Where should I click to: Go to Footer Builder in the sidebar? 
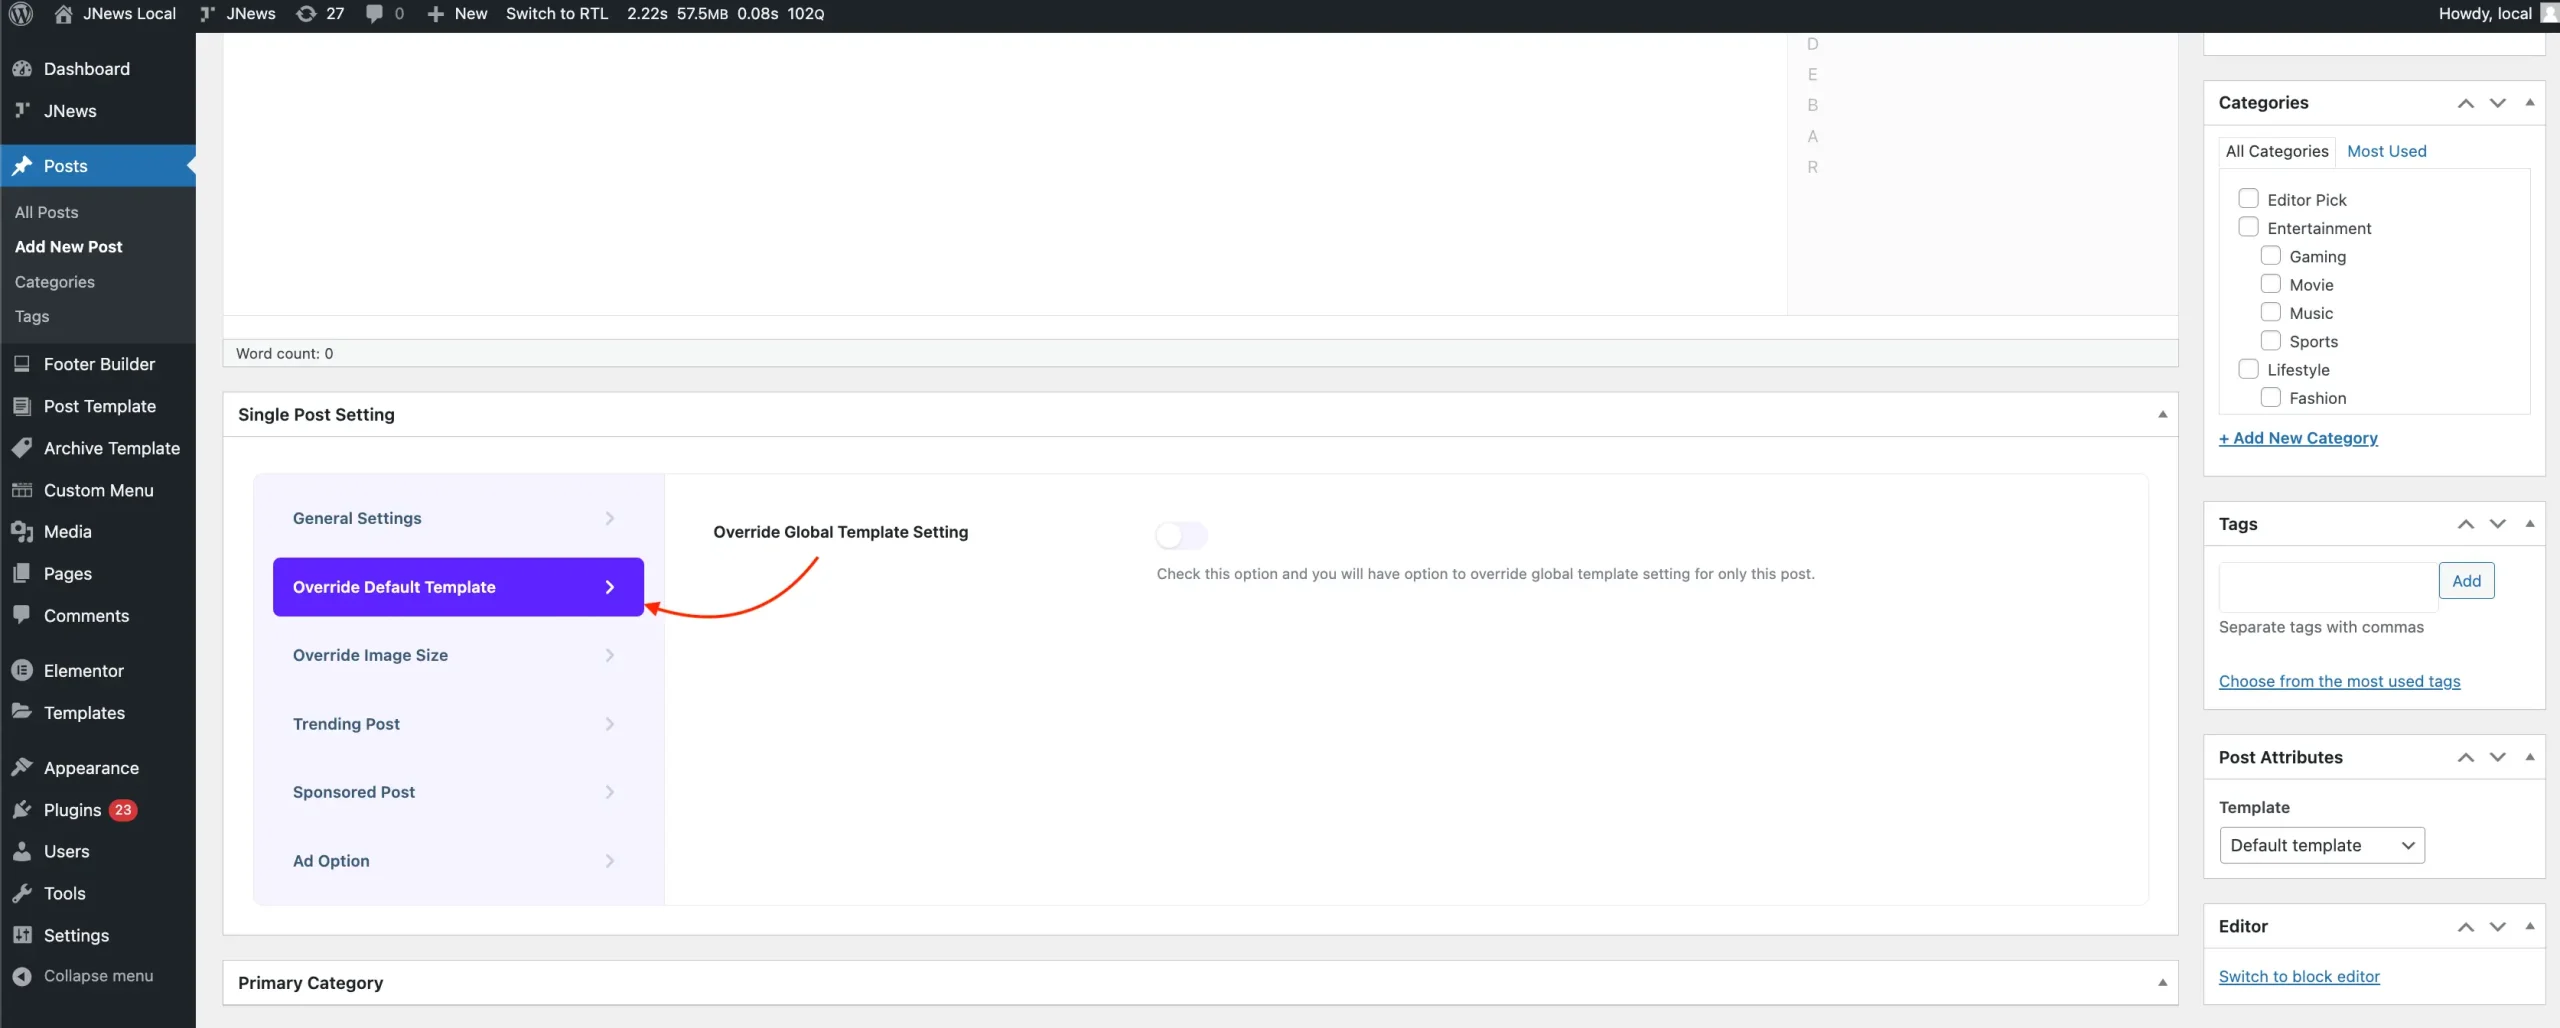coord(99,364)
